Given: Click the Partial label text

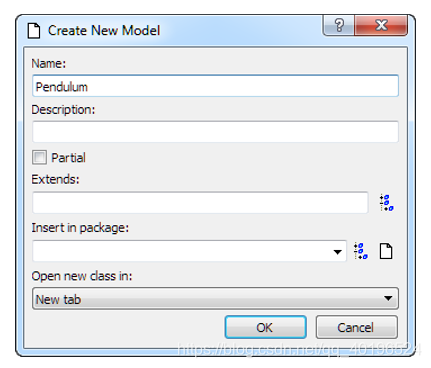Looking at the screenshot, I should (68, 158).
